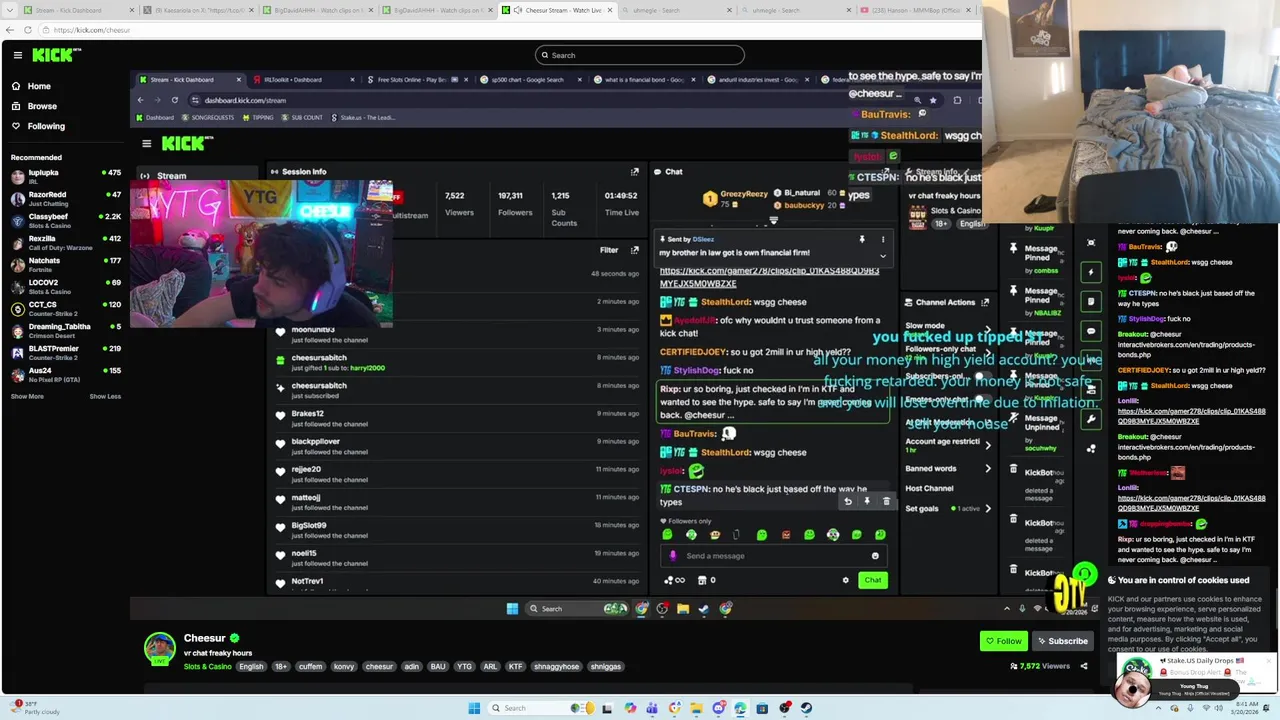The height and width of the screenshot is (720, 1280).
Task: Click the Cheesur channel name
Action: click(x=204, y=638)
